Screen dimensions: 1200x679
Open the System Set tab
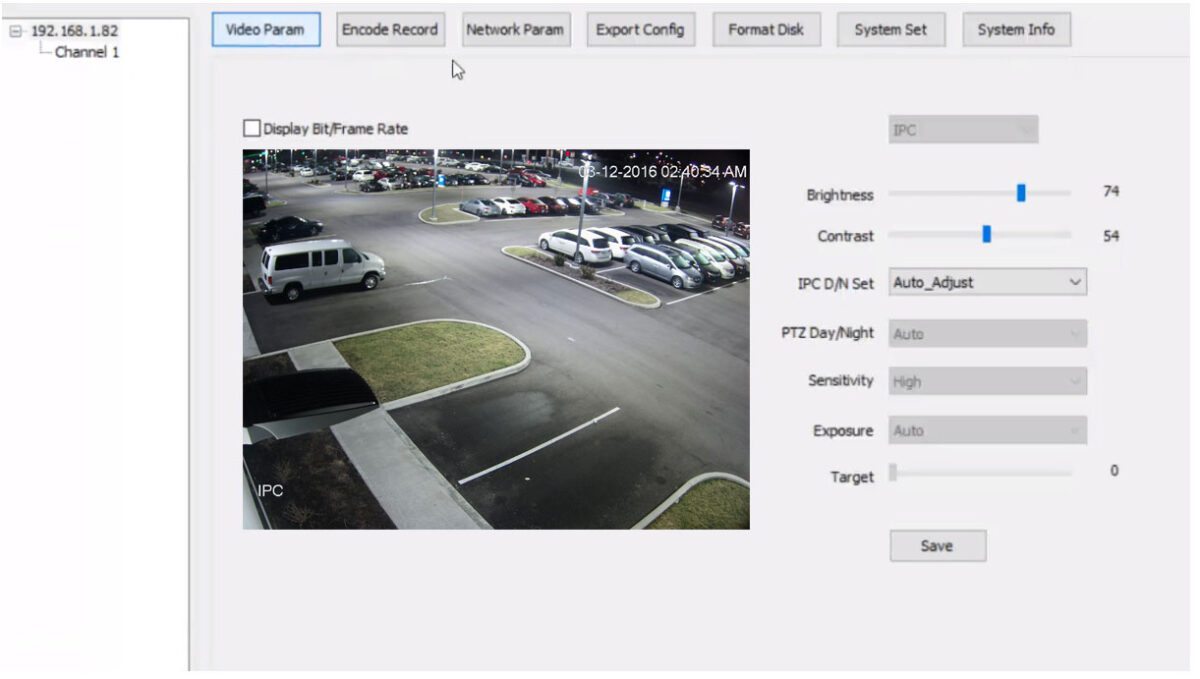tap(890, 29)
